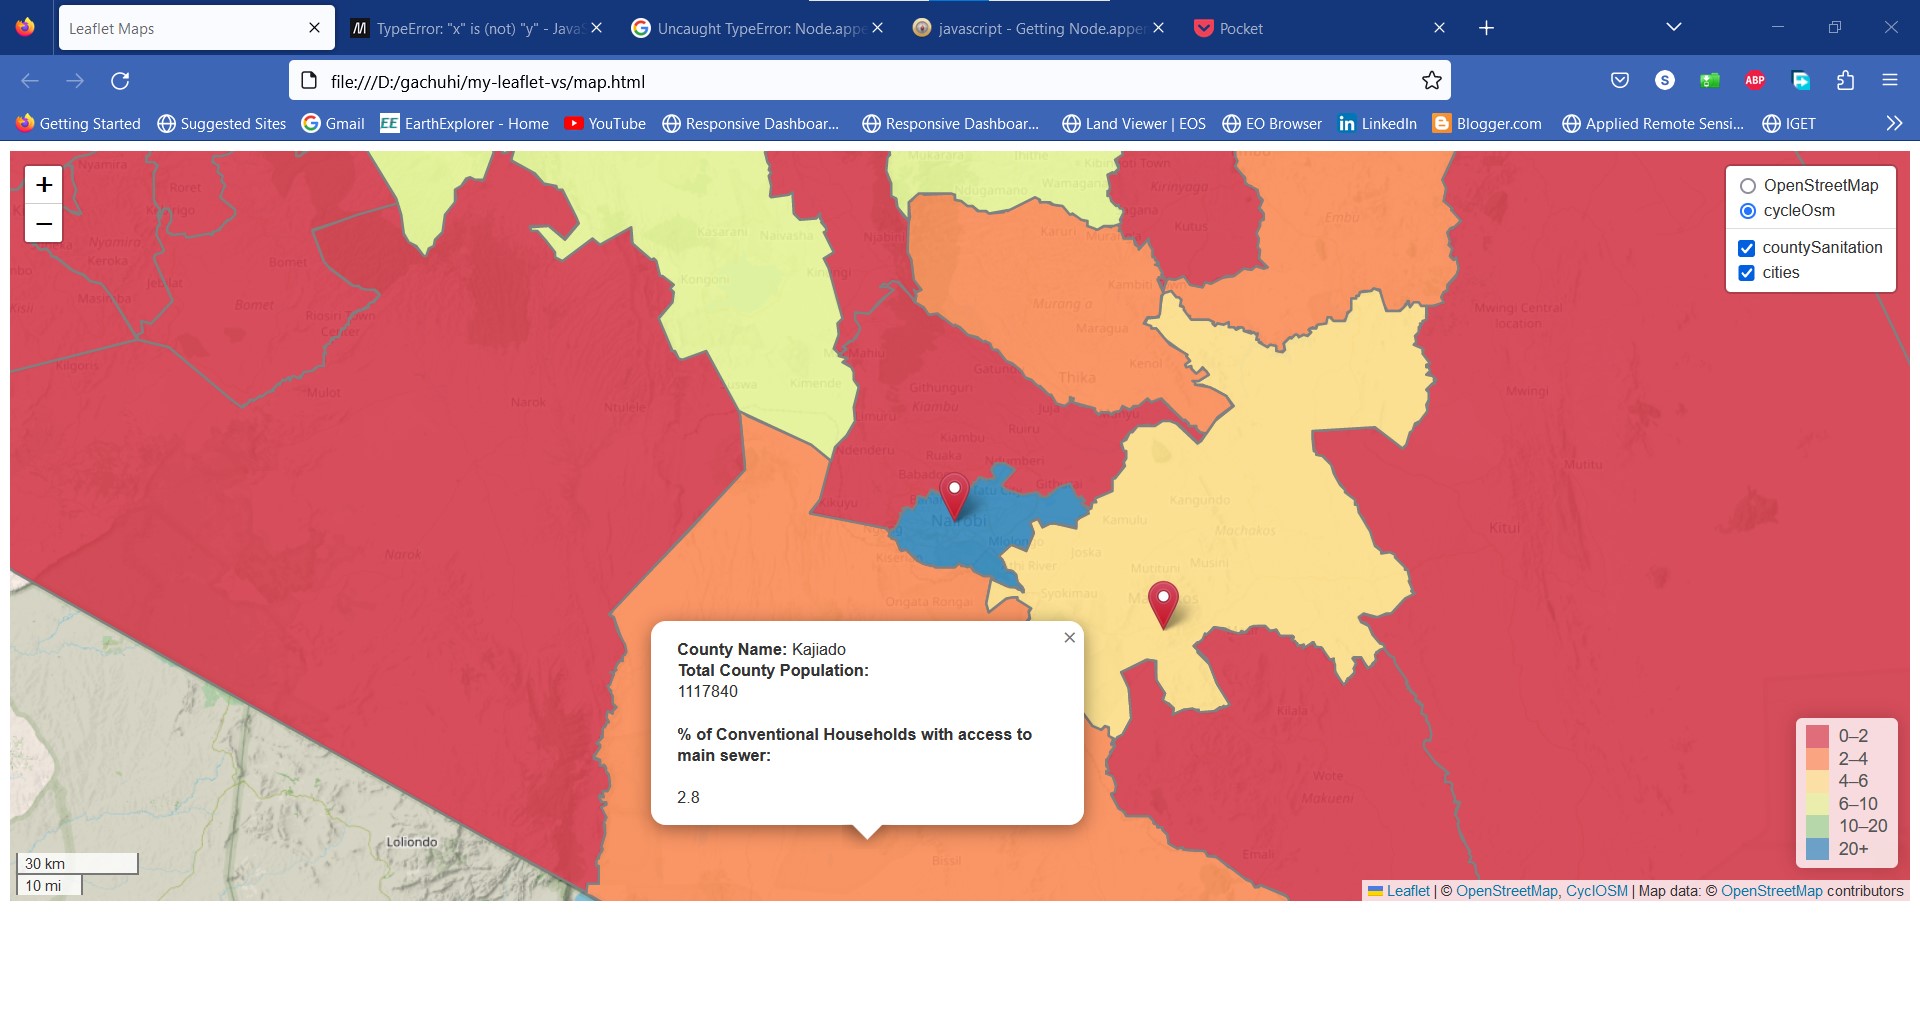Image resolution: width=1920 pixels, height=1030 pixels.
Task: Click the Leaflet attribution link
Action: [1407, 891]
